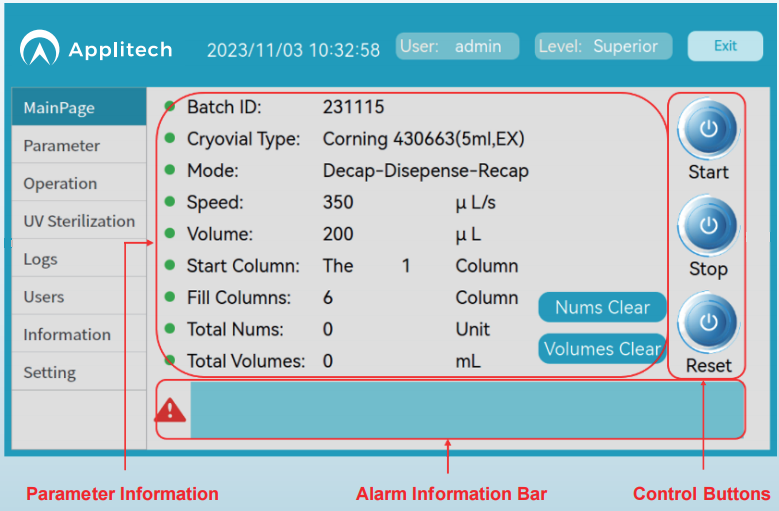Click the red alarm warning triangle icon
This screenshot has width=779, height=511.
click(170, 409)
